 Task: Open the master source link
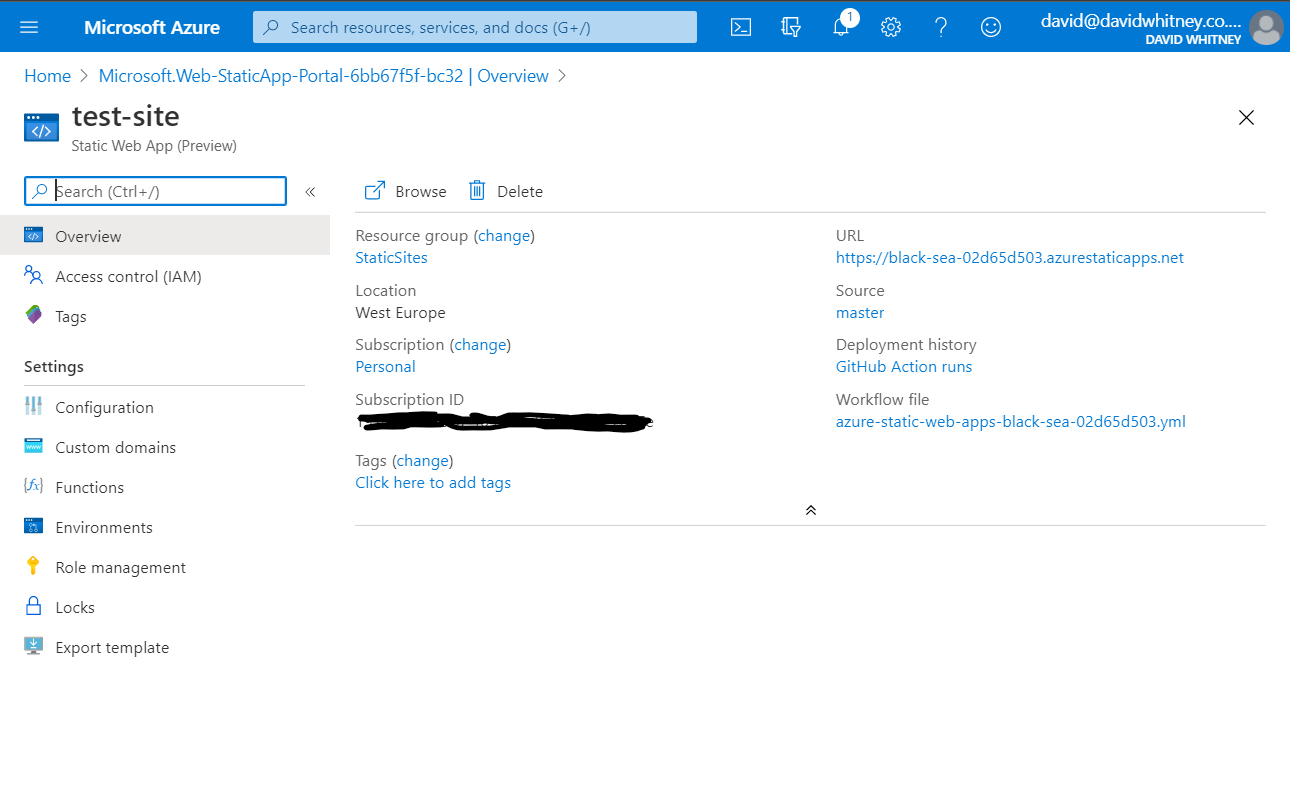tap(860, 313)
